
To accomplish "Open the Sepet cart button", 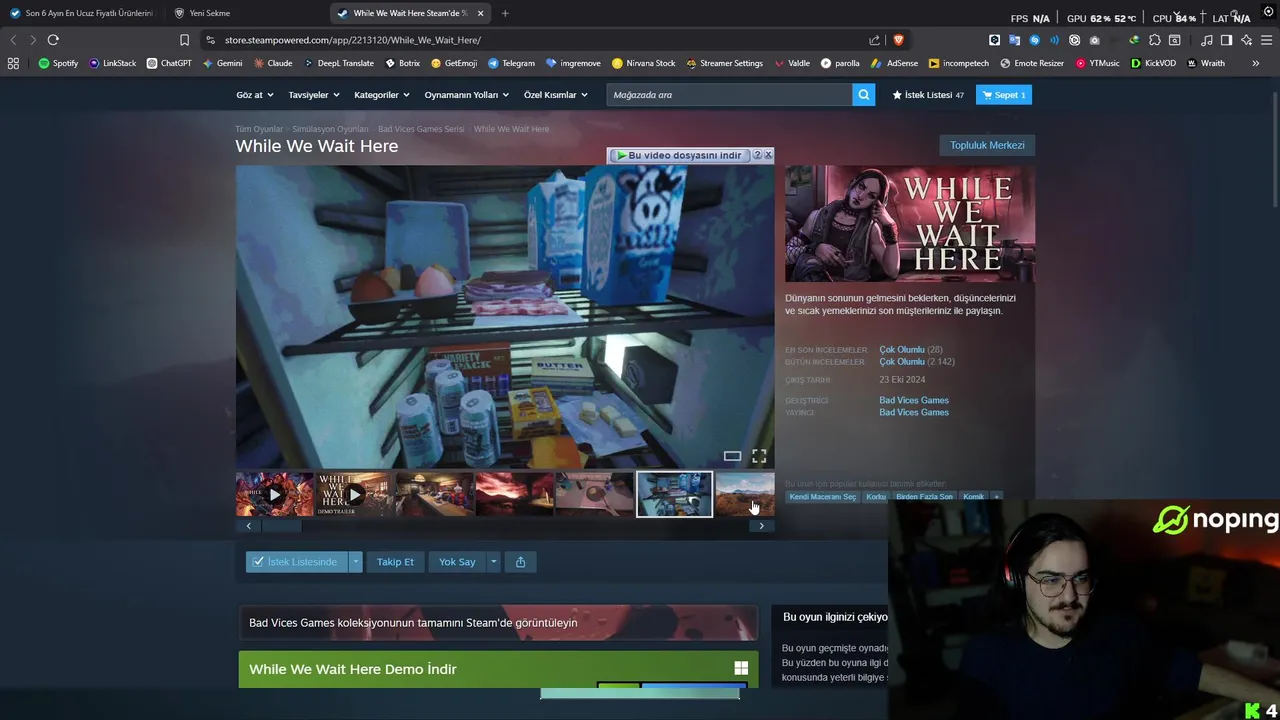I will (1003, 95).
